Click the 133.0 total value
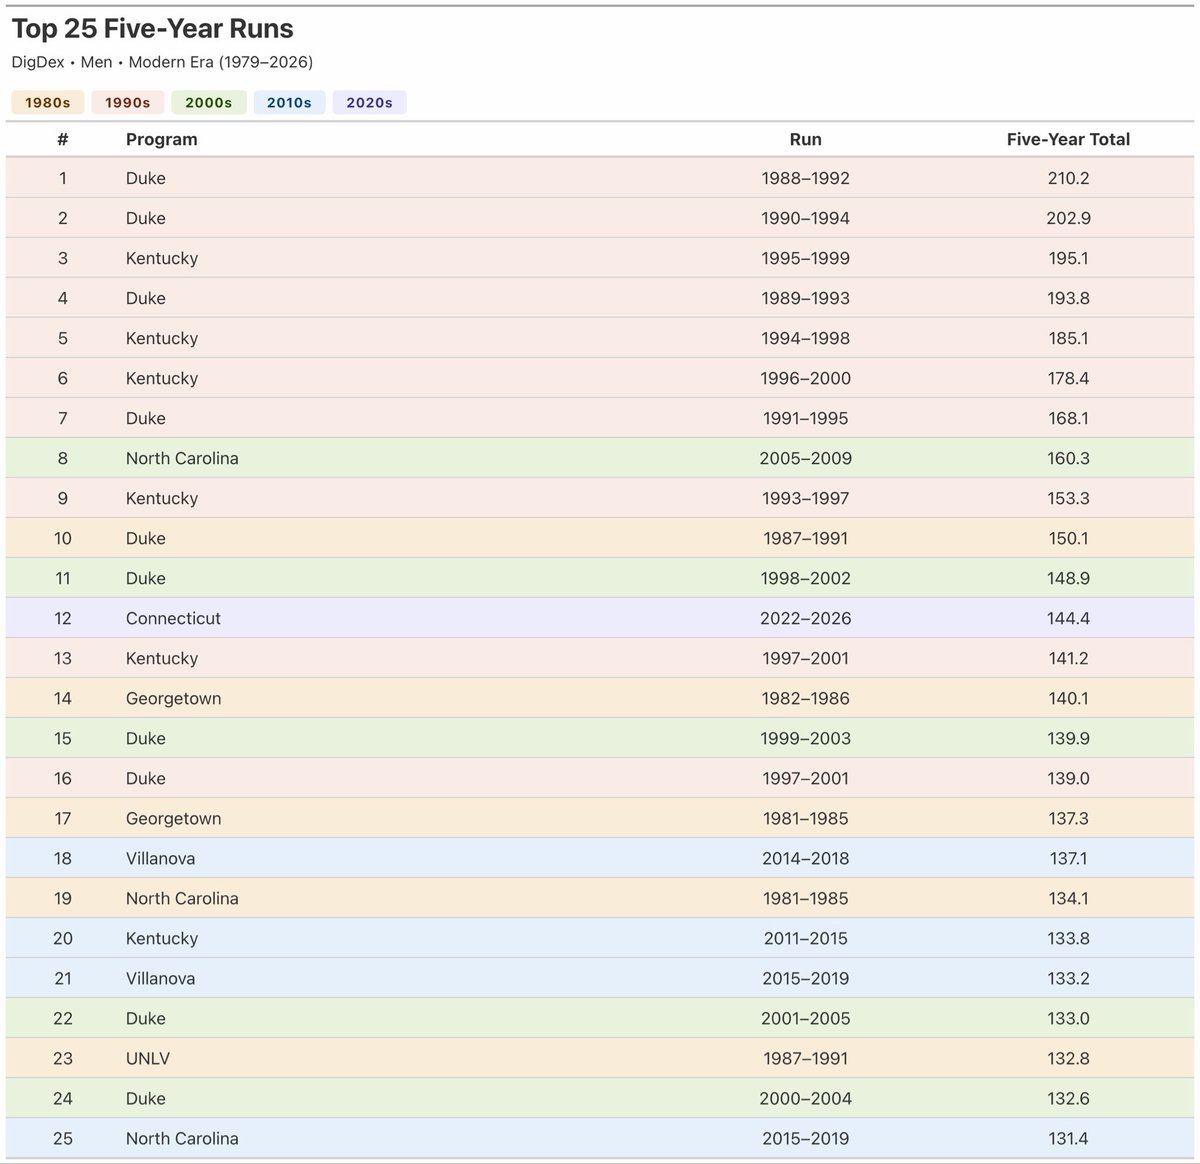The height and width of the screenshot is (1164, 1200). pyautogui.click(x=1068, y=1018)
